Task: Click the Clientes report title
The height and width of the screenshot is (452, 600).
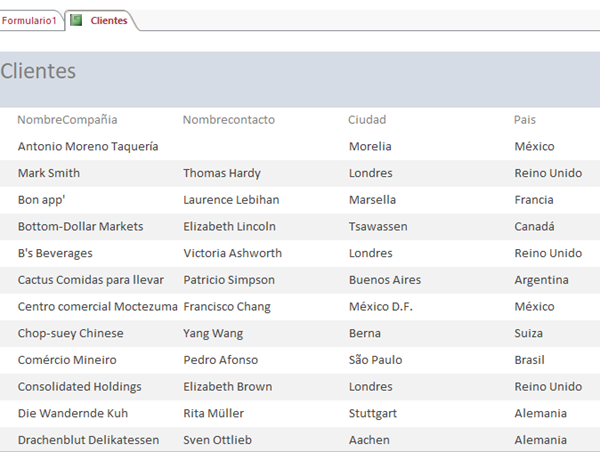Action: coord(38,71)
